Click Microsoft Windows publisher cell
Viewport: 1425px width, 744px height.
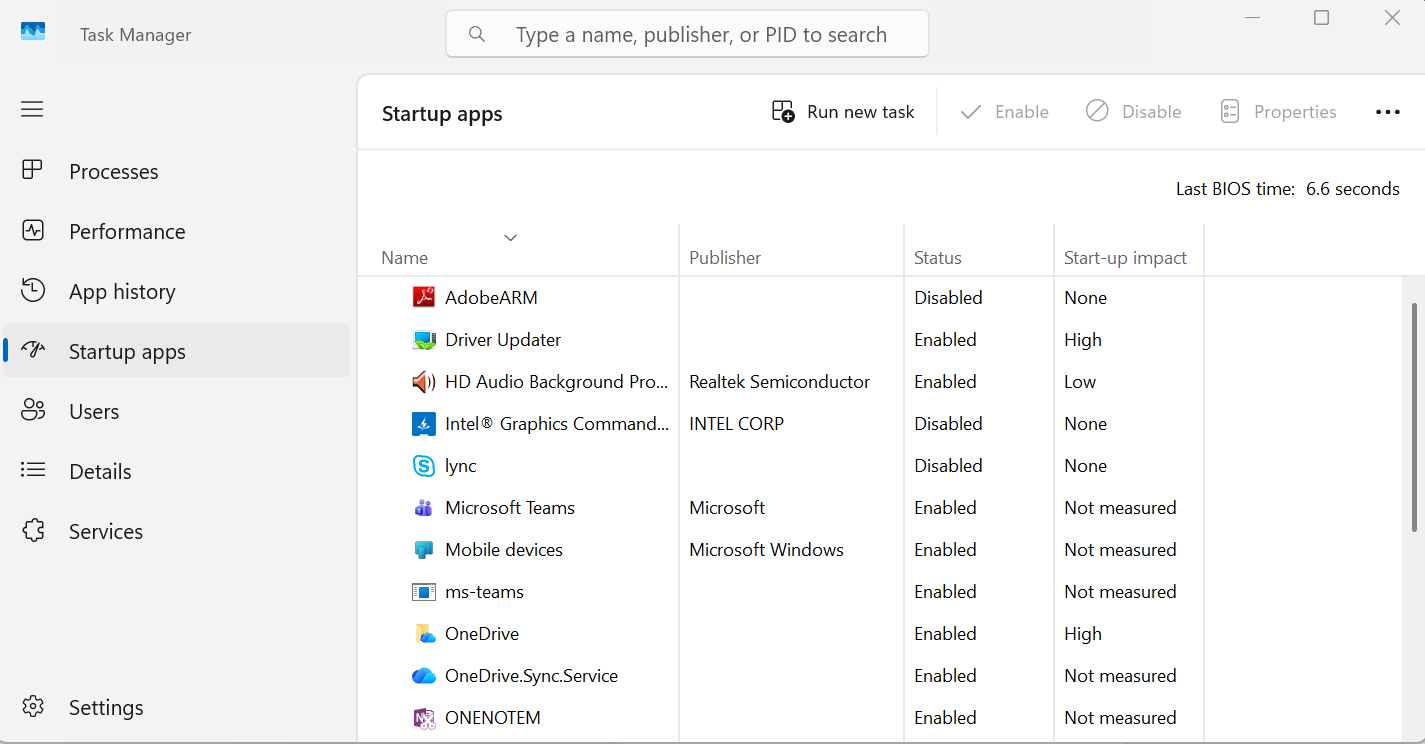(x=767, y=550)
